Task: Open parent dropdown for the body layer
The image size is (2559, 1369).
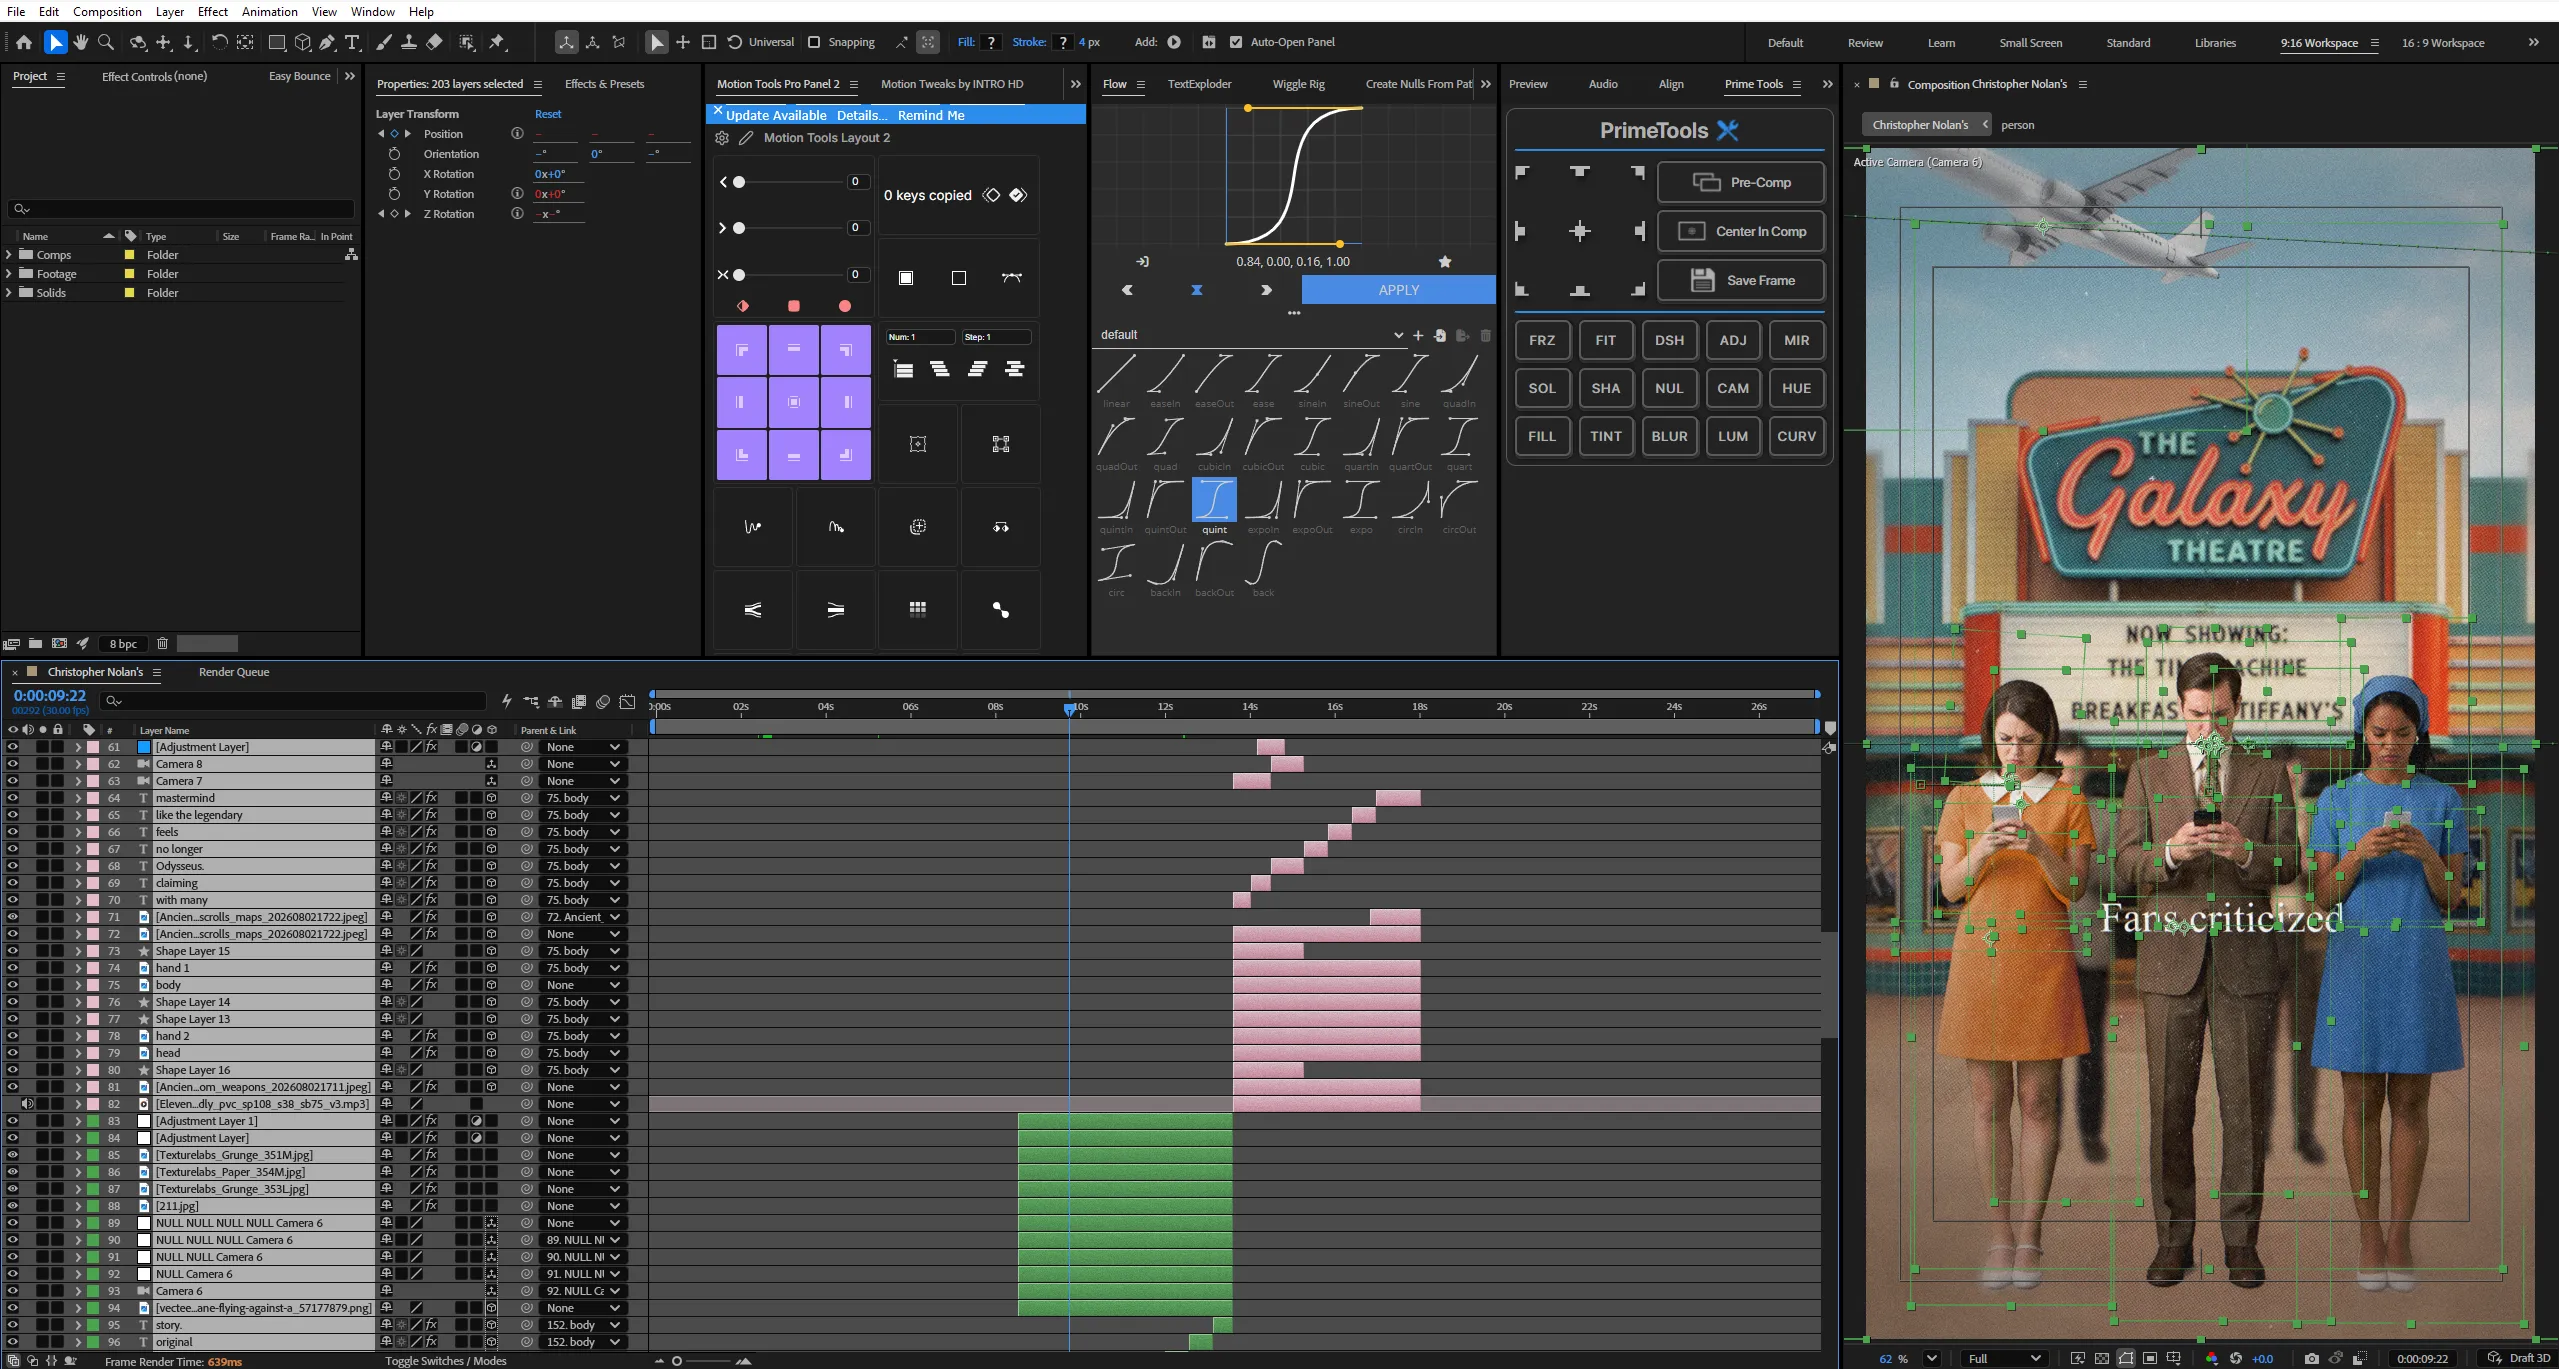Action: (583, 985)
